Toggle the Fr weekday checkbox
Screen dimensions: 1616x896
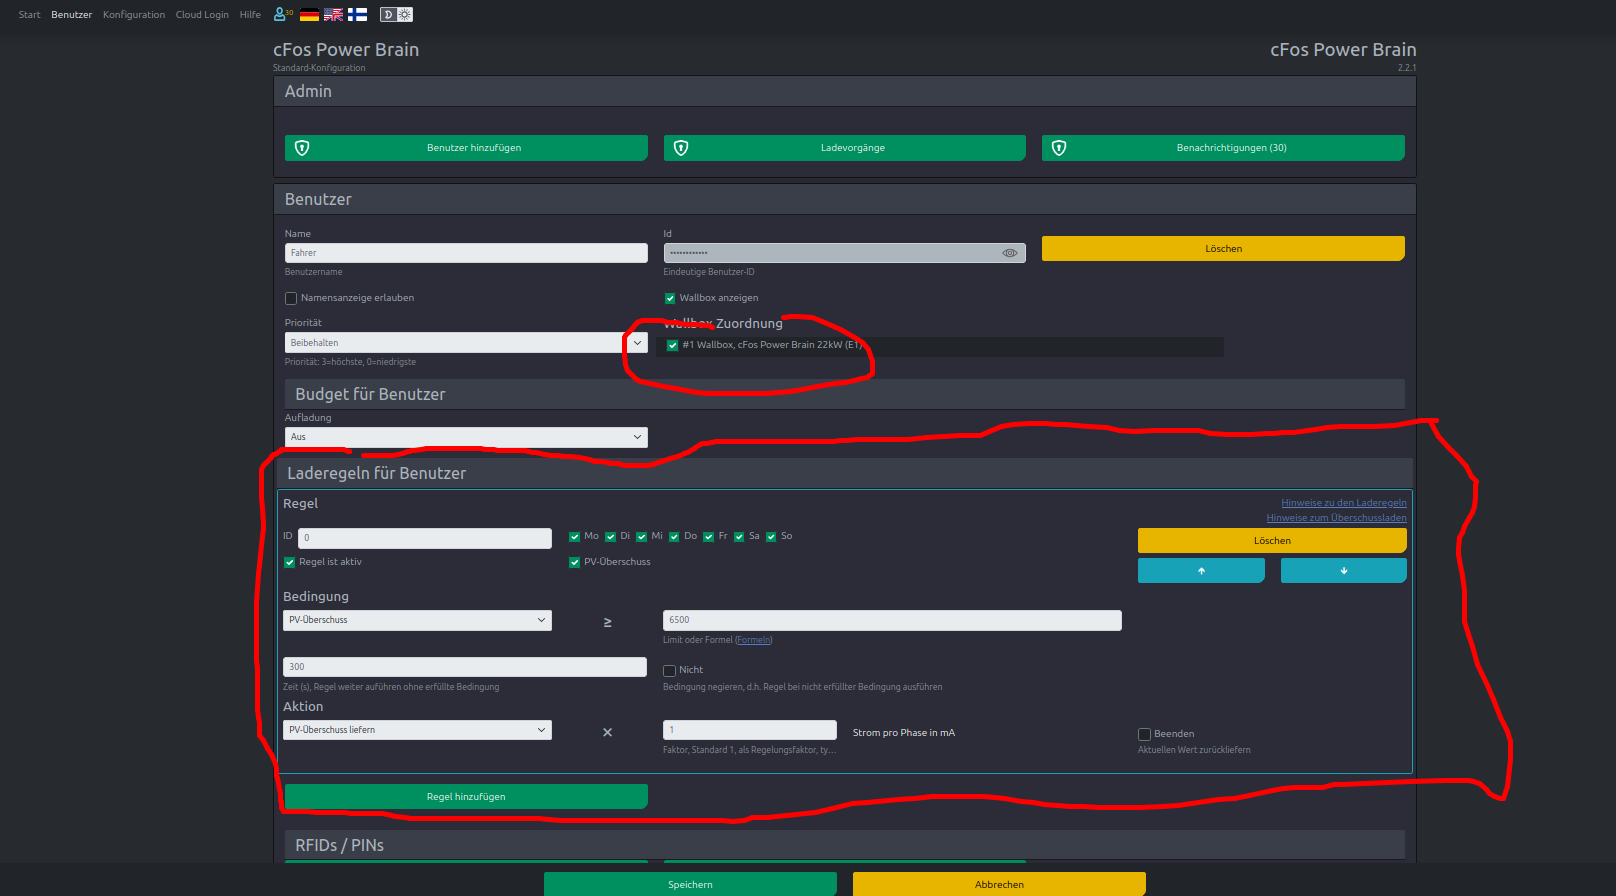pyautogui.click(x=708, y=536)
